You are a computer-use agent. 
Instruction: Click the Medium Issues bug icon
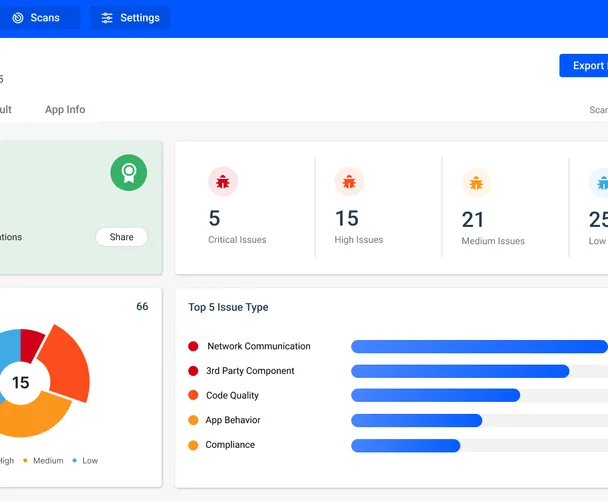click(476, 183)
